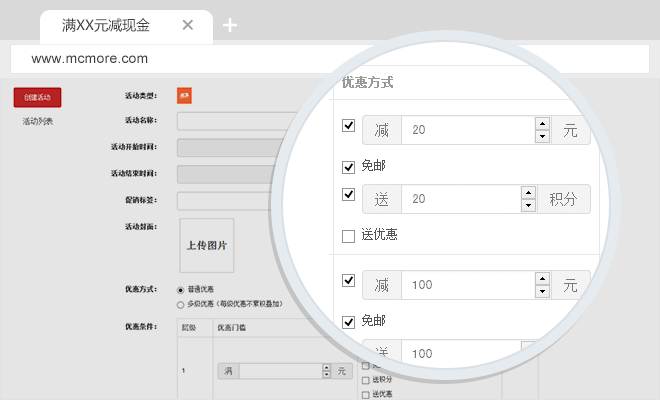Select the 普通优惠 radio option

click(x=180, y=290)
